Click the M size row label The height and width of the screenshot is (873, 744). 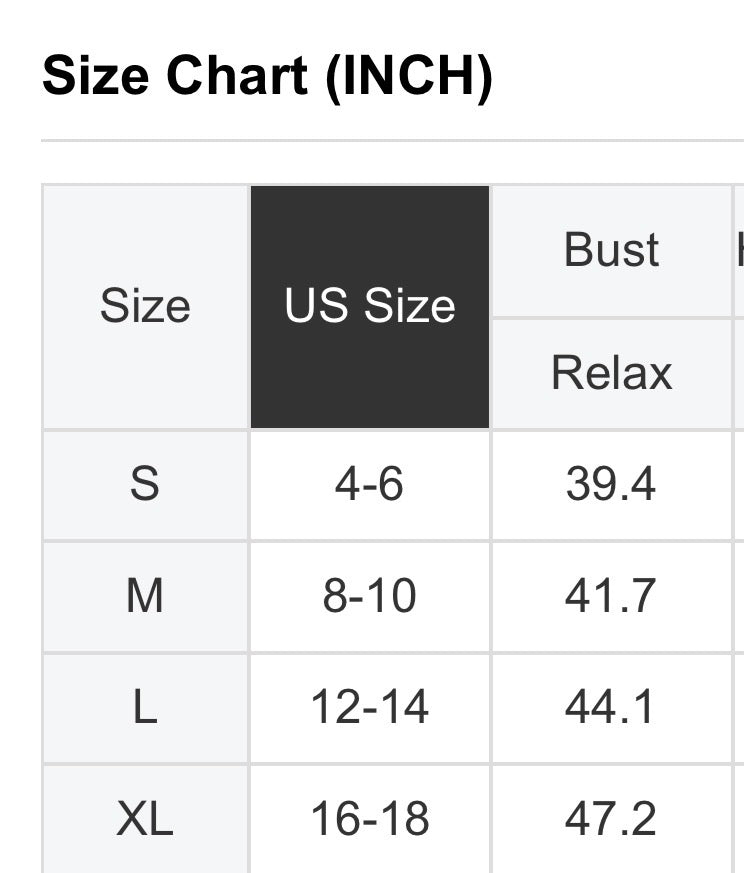click(x=145, y=597)
